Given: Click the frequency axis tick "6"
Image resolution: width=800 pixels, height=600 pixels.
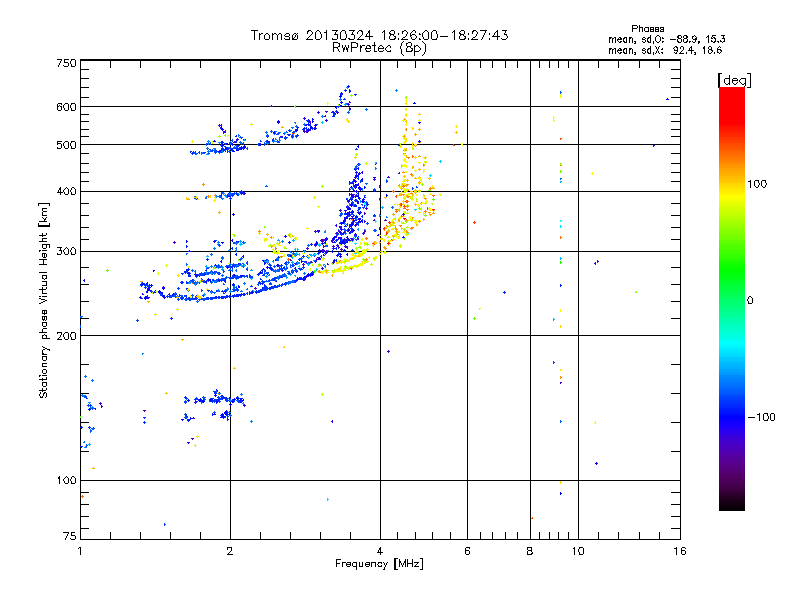Looking at the screenshot, I should tap(467, 551).
